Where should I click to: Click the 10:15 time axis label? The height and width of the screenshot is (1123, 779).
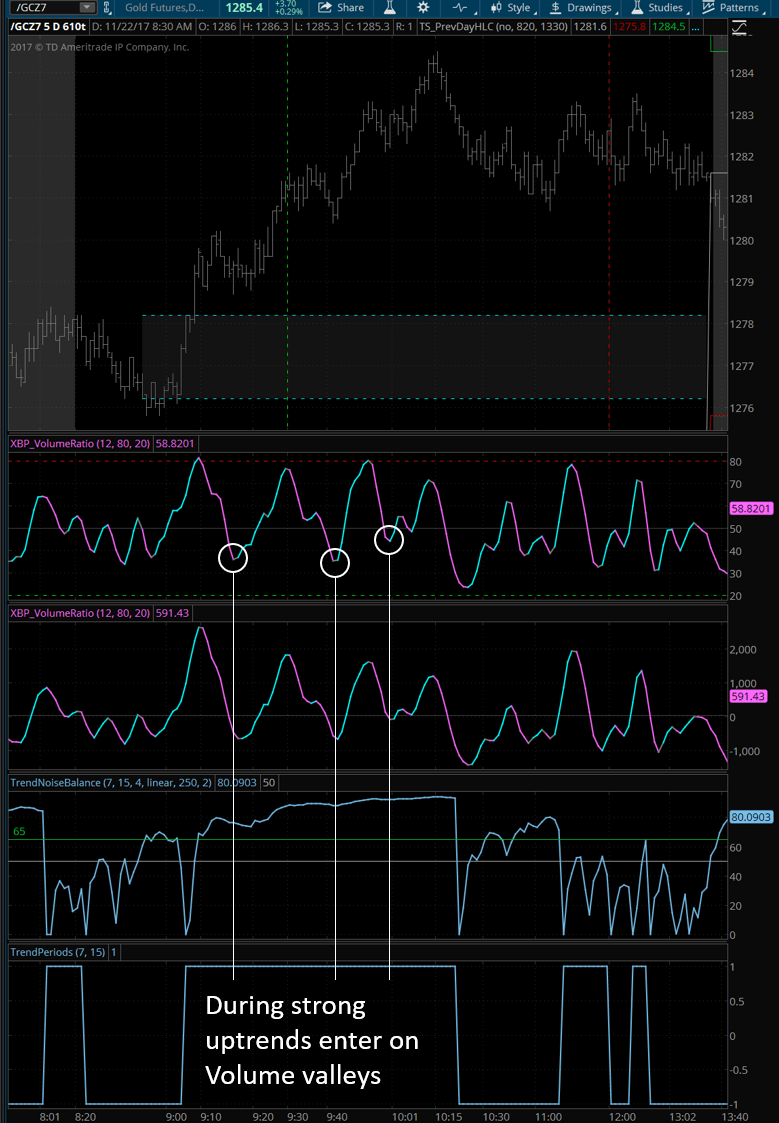tap(449, 1117)
